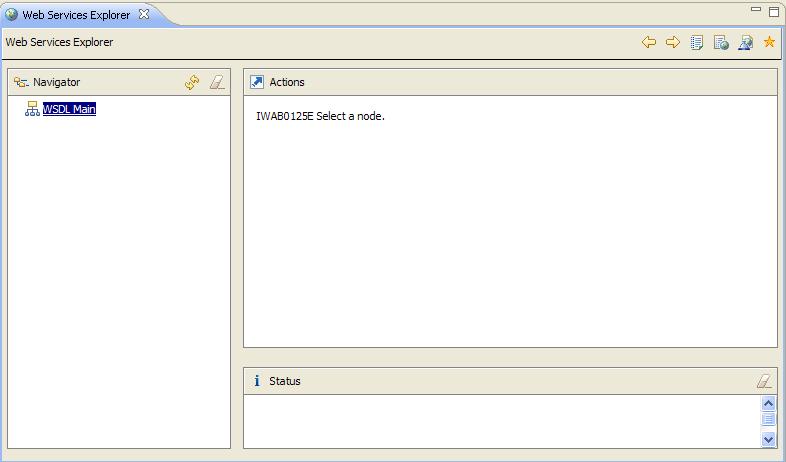Click the WSDL Main node icon
This screenshot has width=786, height=462.
32,109
